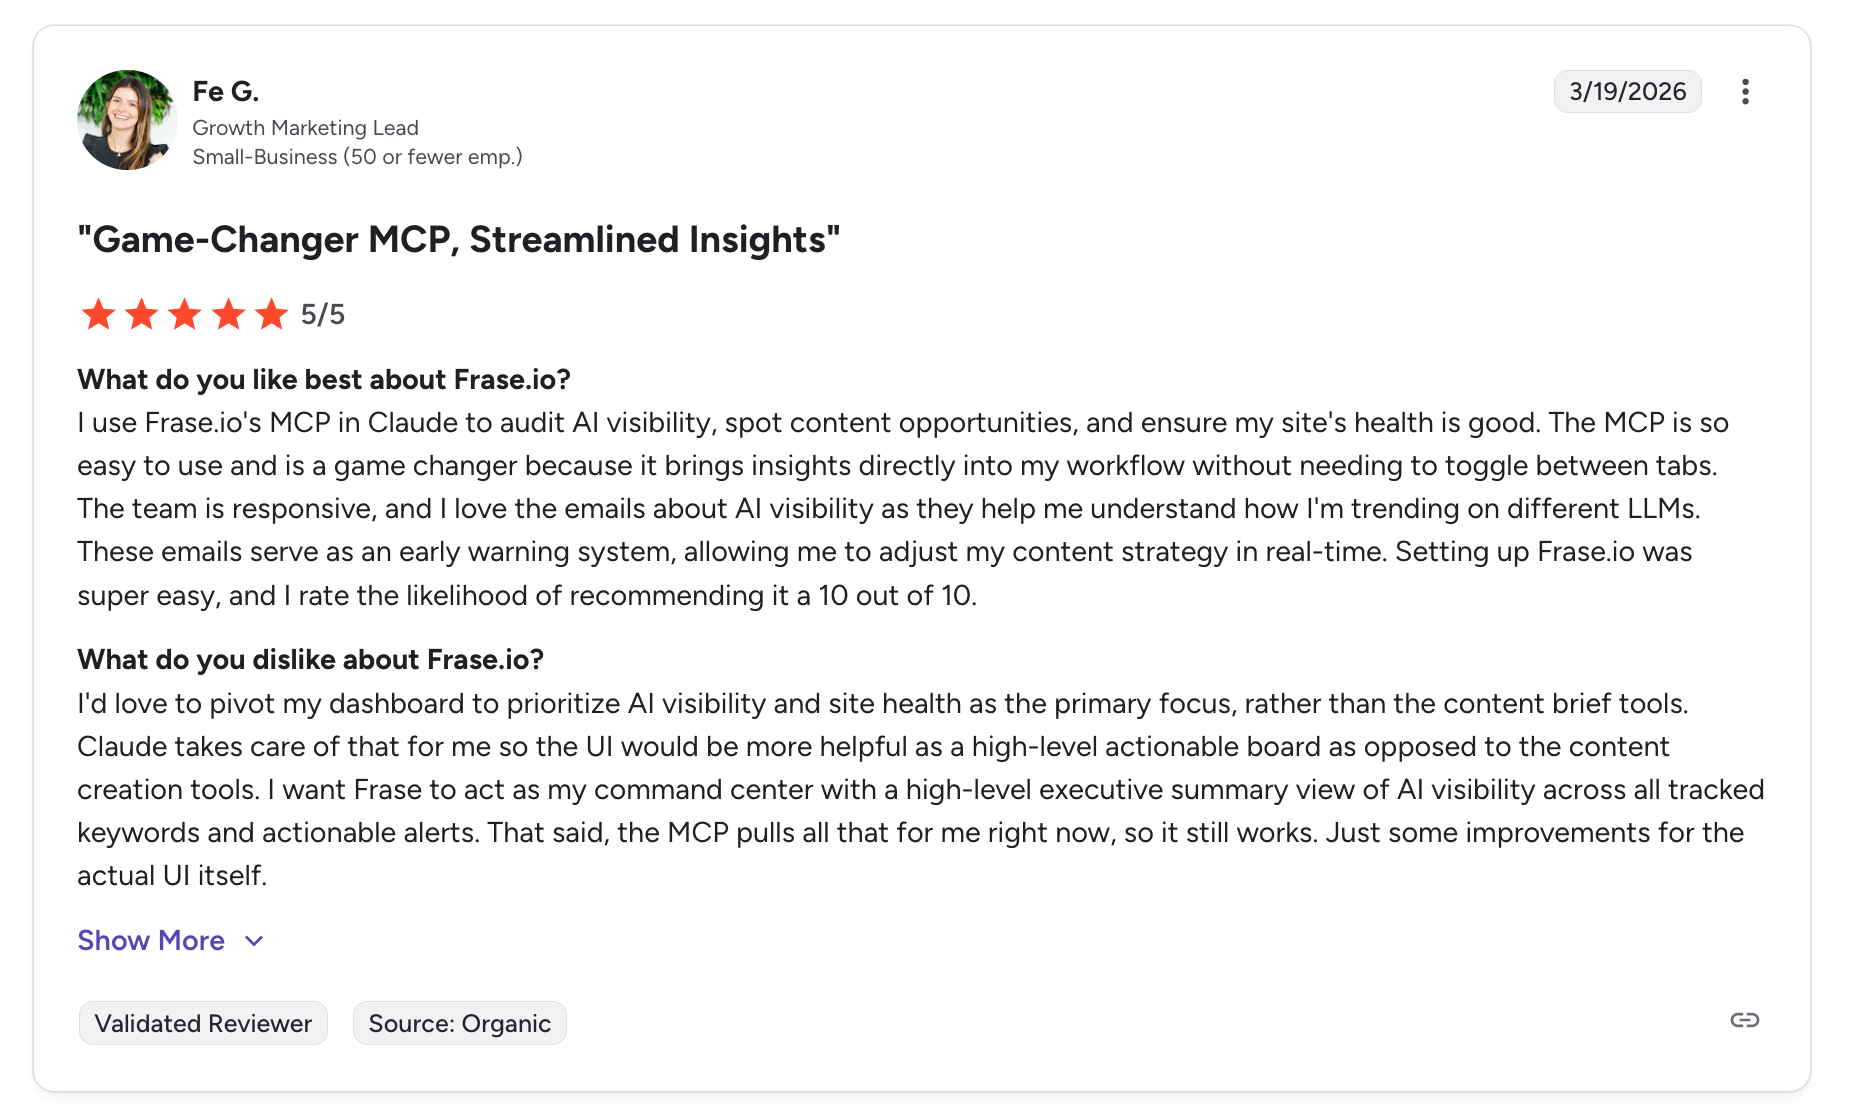Click the Small-Business company size label
Viewport: 1852px width, 1120px height.
click(x=357, y=157)
